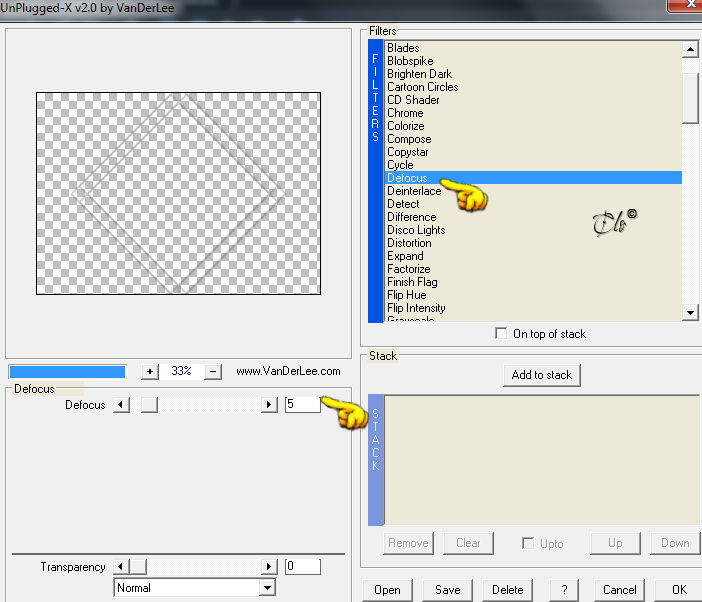Click filter list scroll down arrow
This screenshot has width=702, height=602.
690,312
